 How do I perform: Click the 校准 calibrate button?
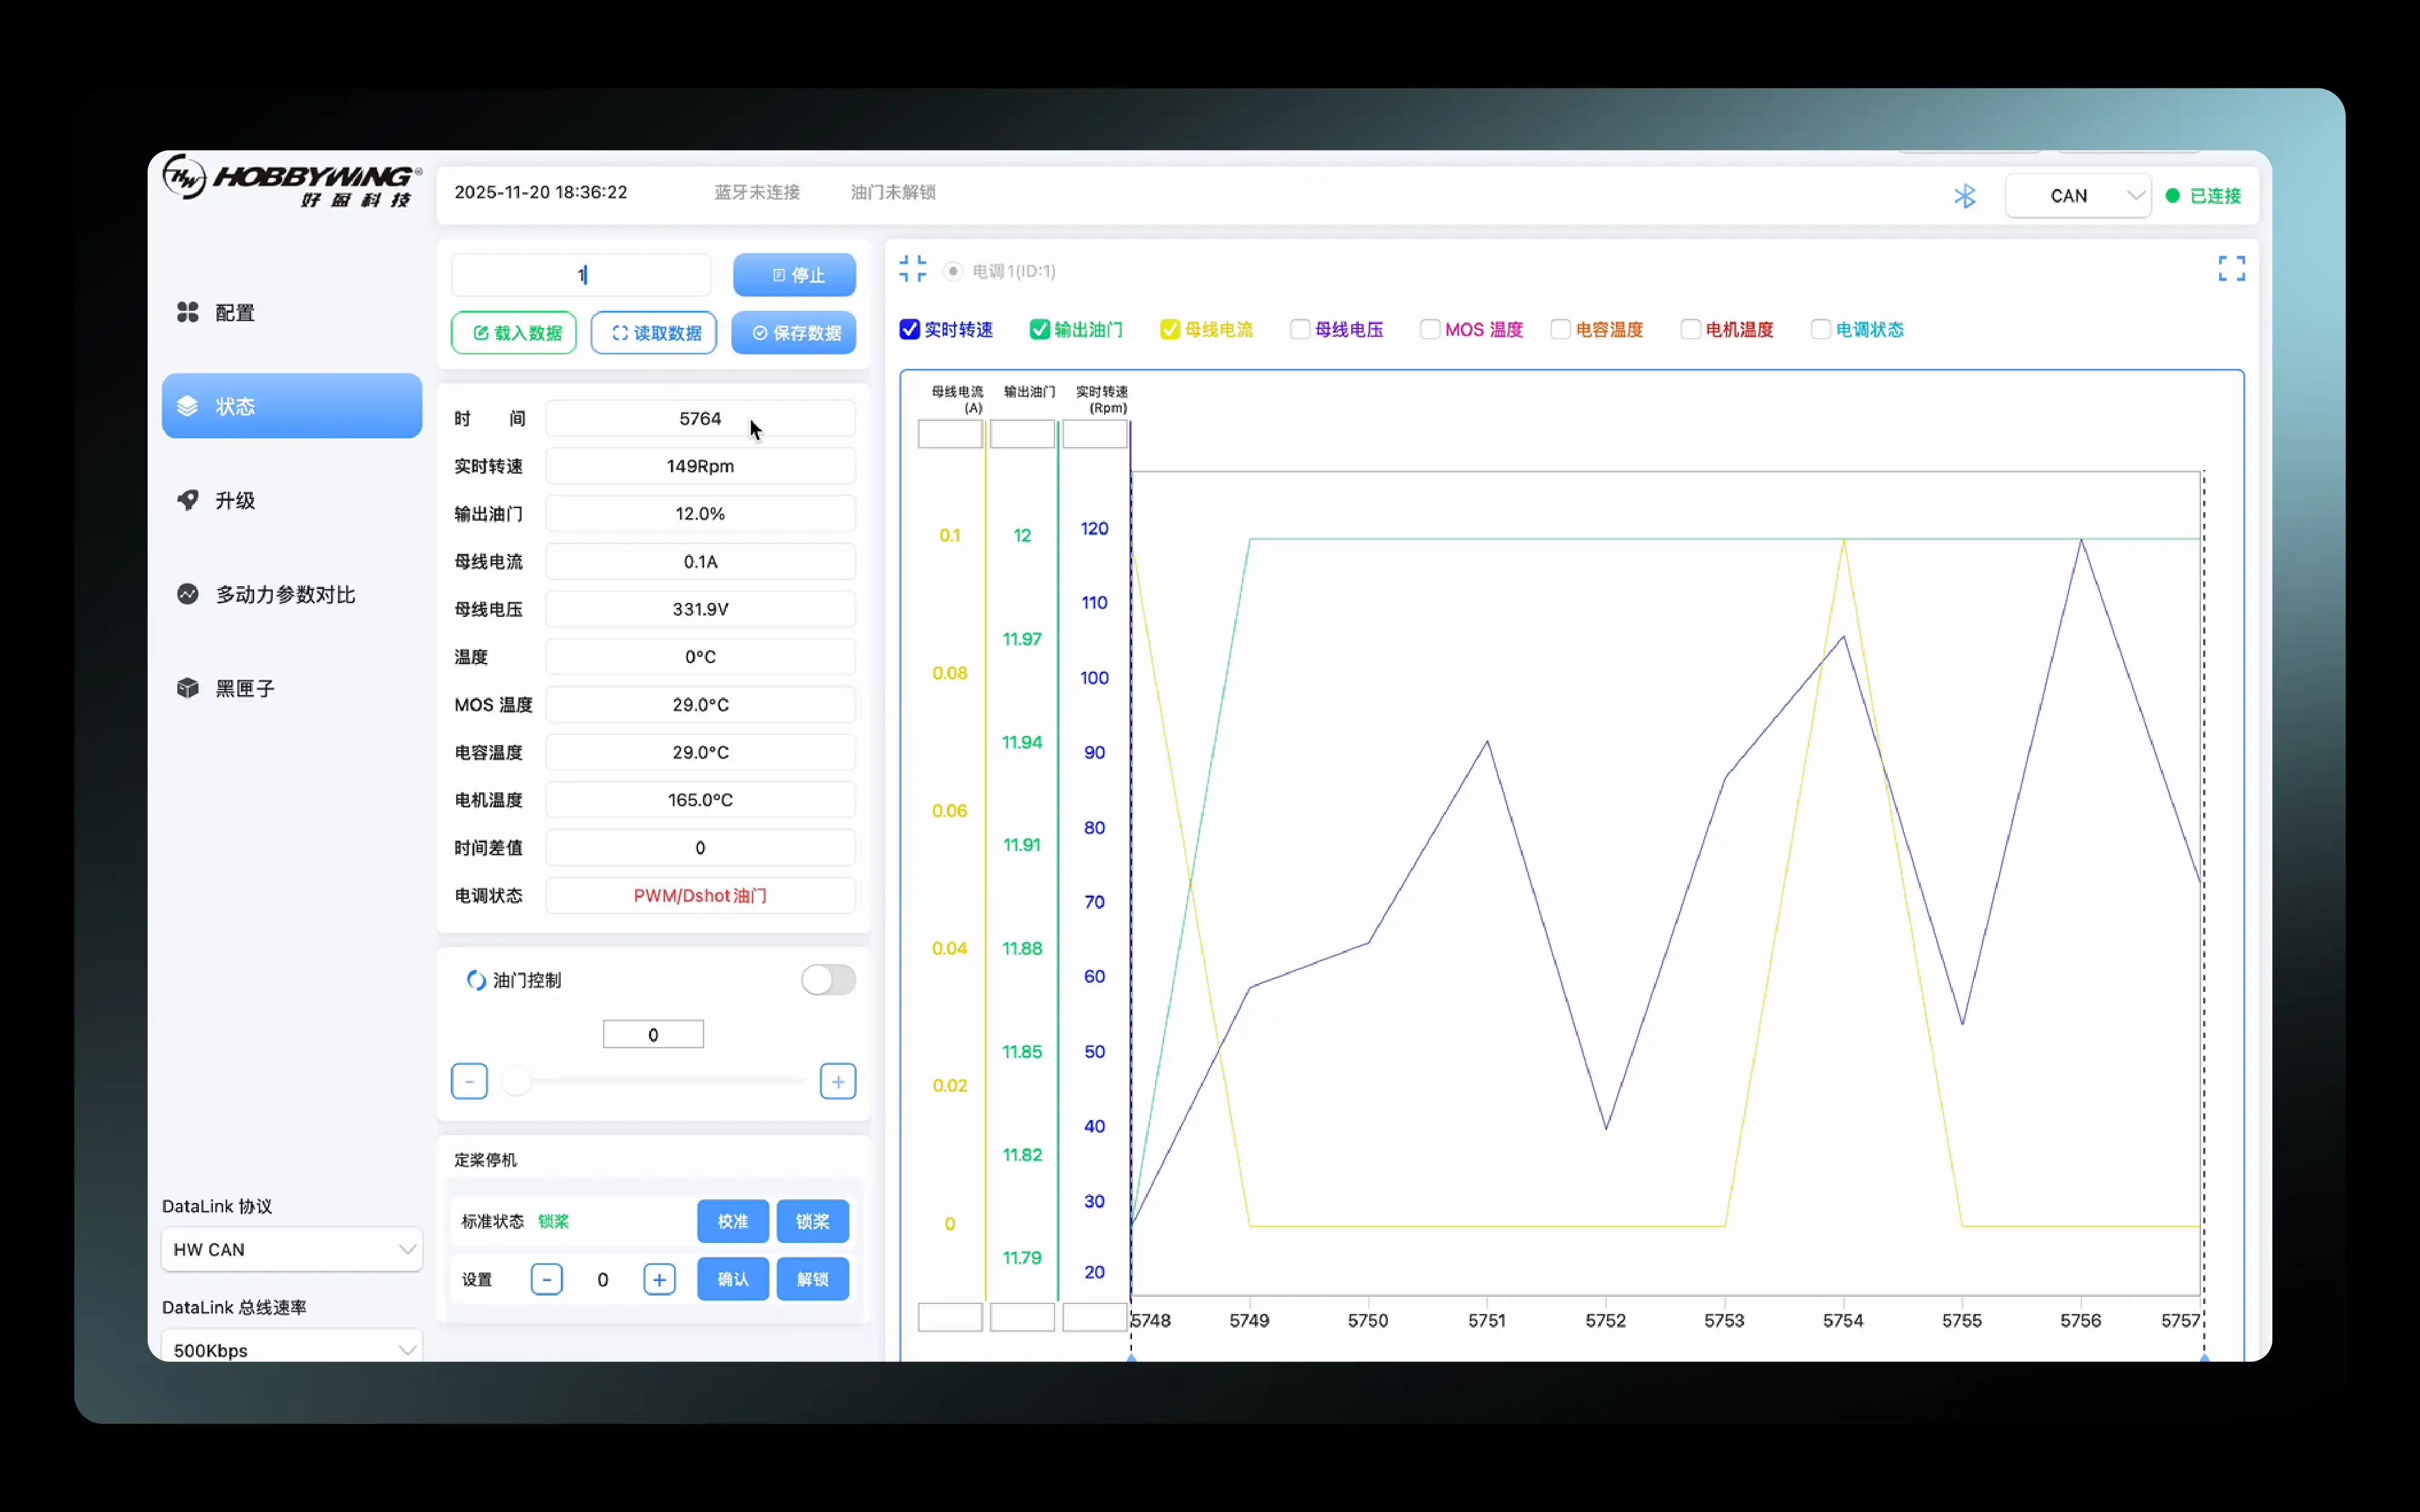point(732,1221)
